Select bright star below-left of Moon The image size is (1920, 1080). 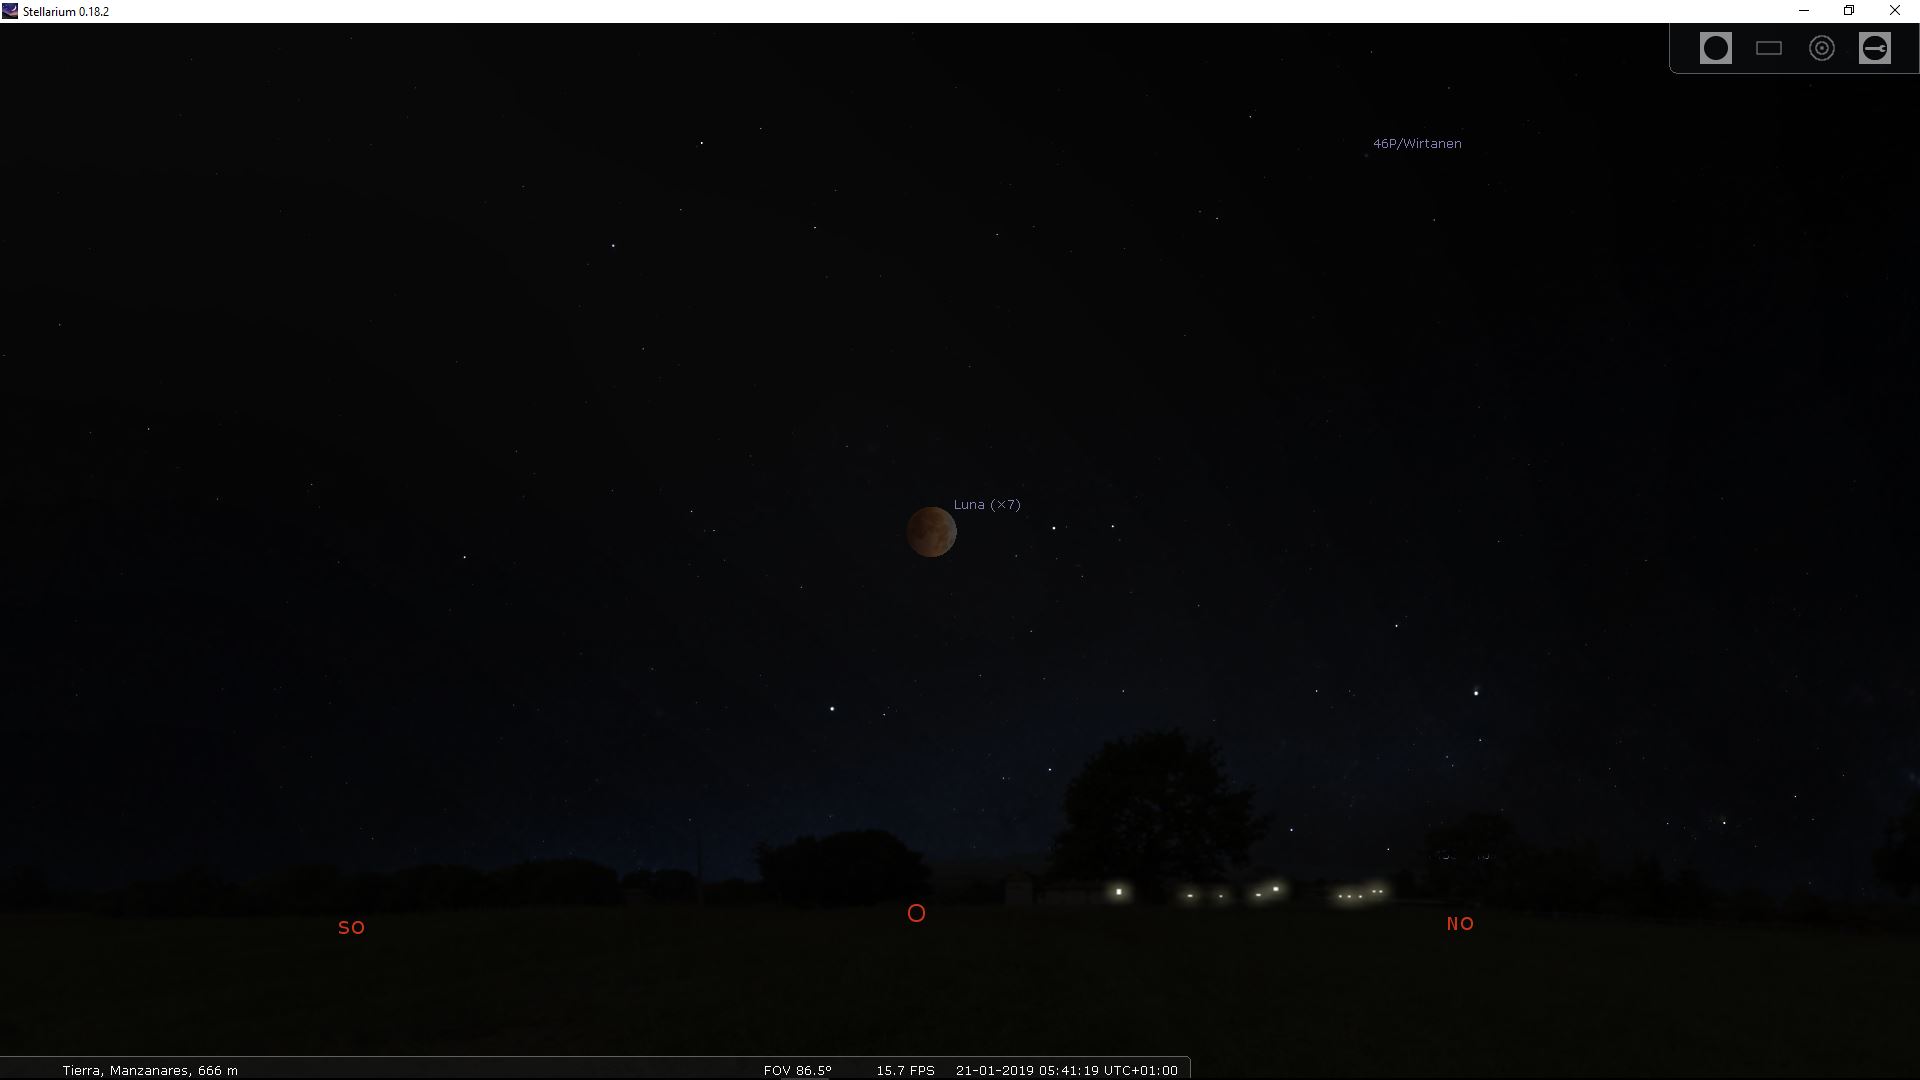tap(832, 709)
